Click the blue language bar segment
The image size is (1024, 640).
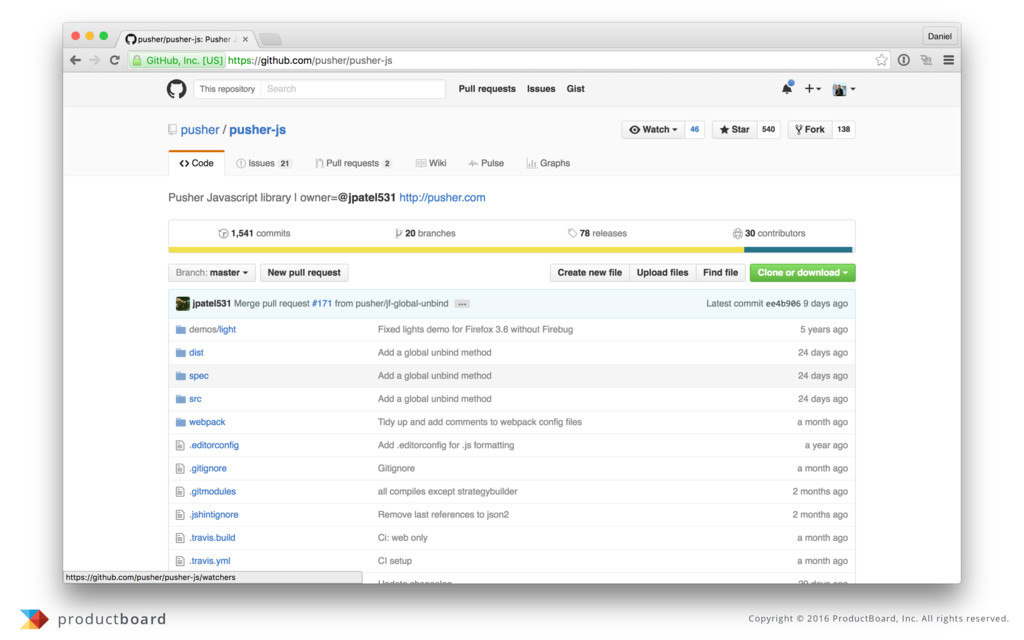tap(798, 250)
